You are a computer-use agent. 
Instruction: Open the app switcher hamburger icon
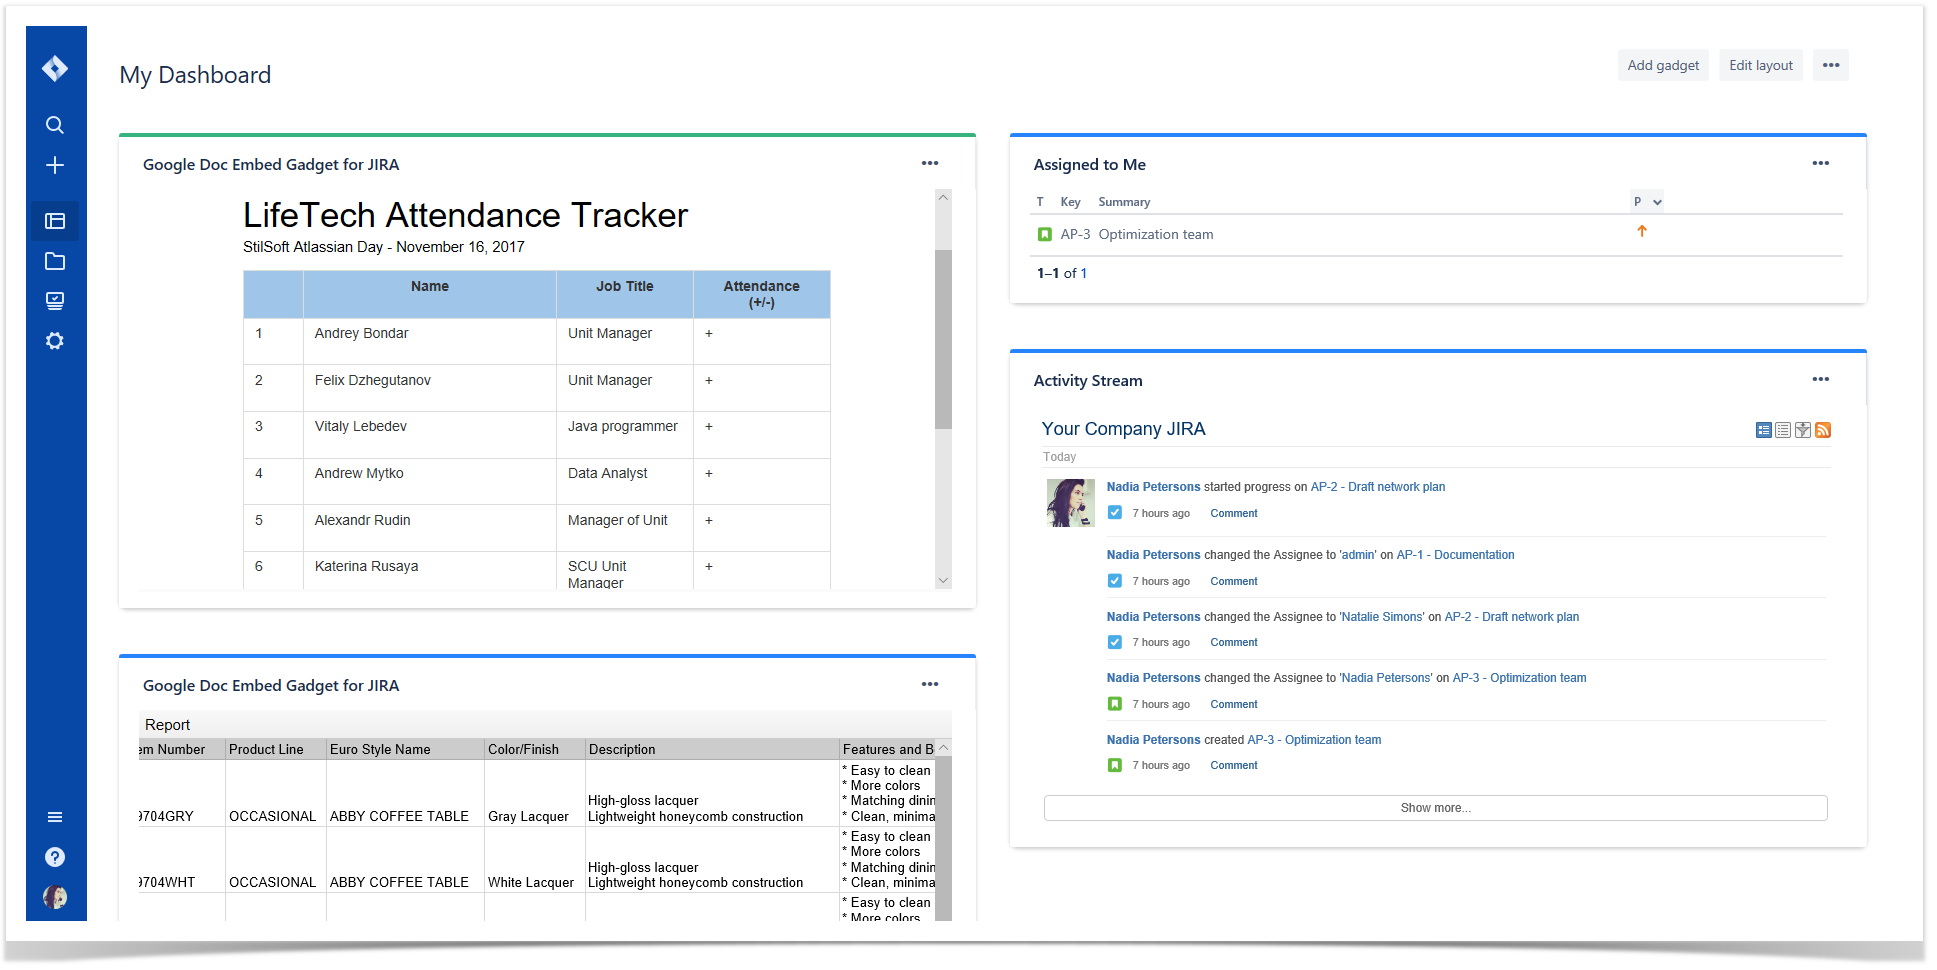55,817
